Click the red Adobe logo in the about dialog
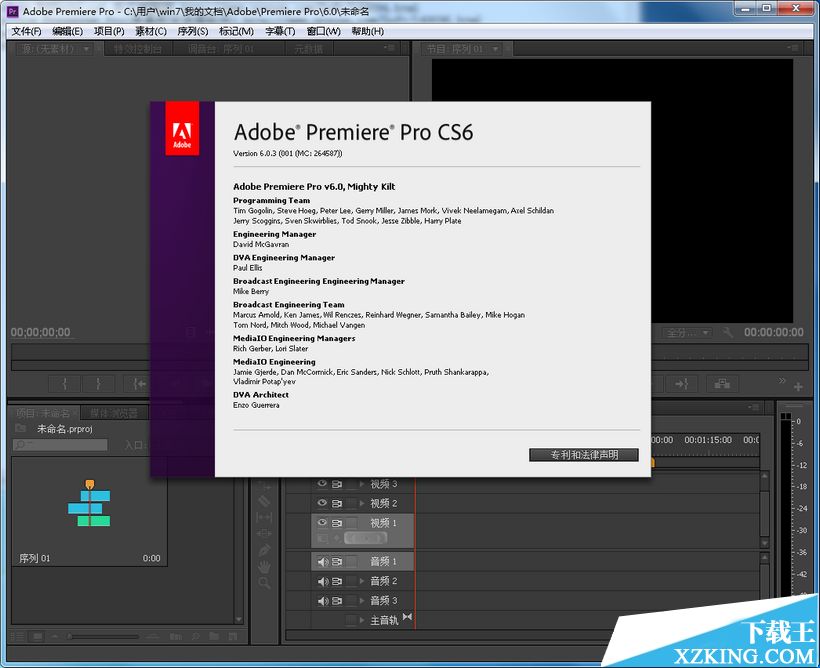 (x=182, y=129)
